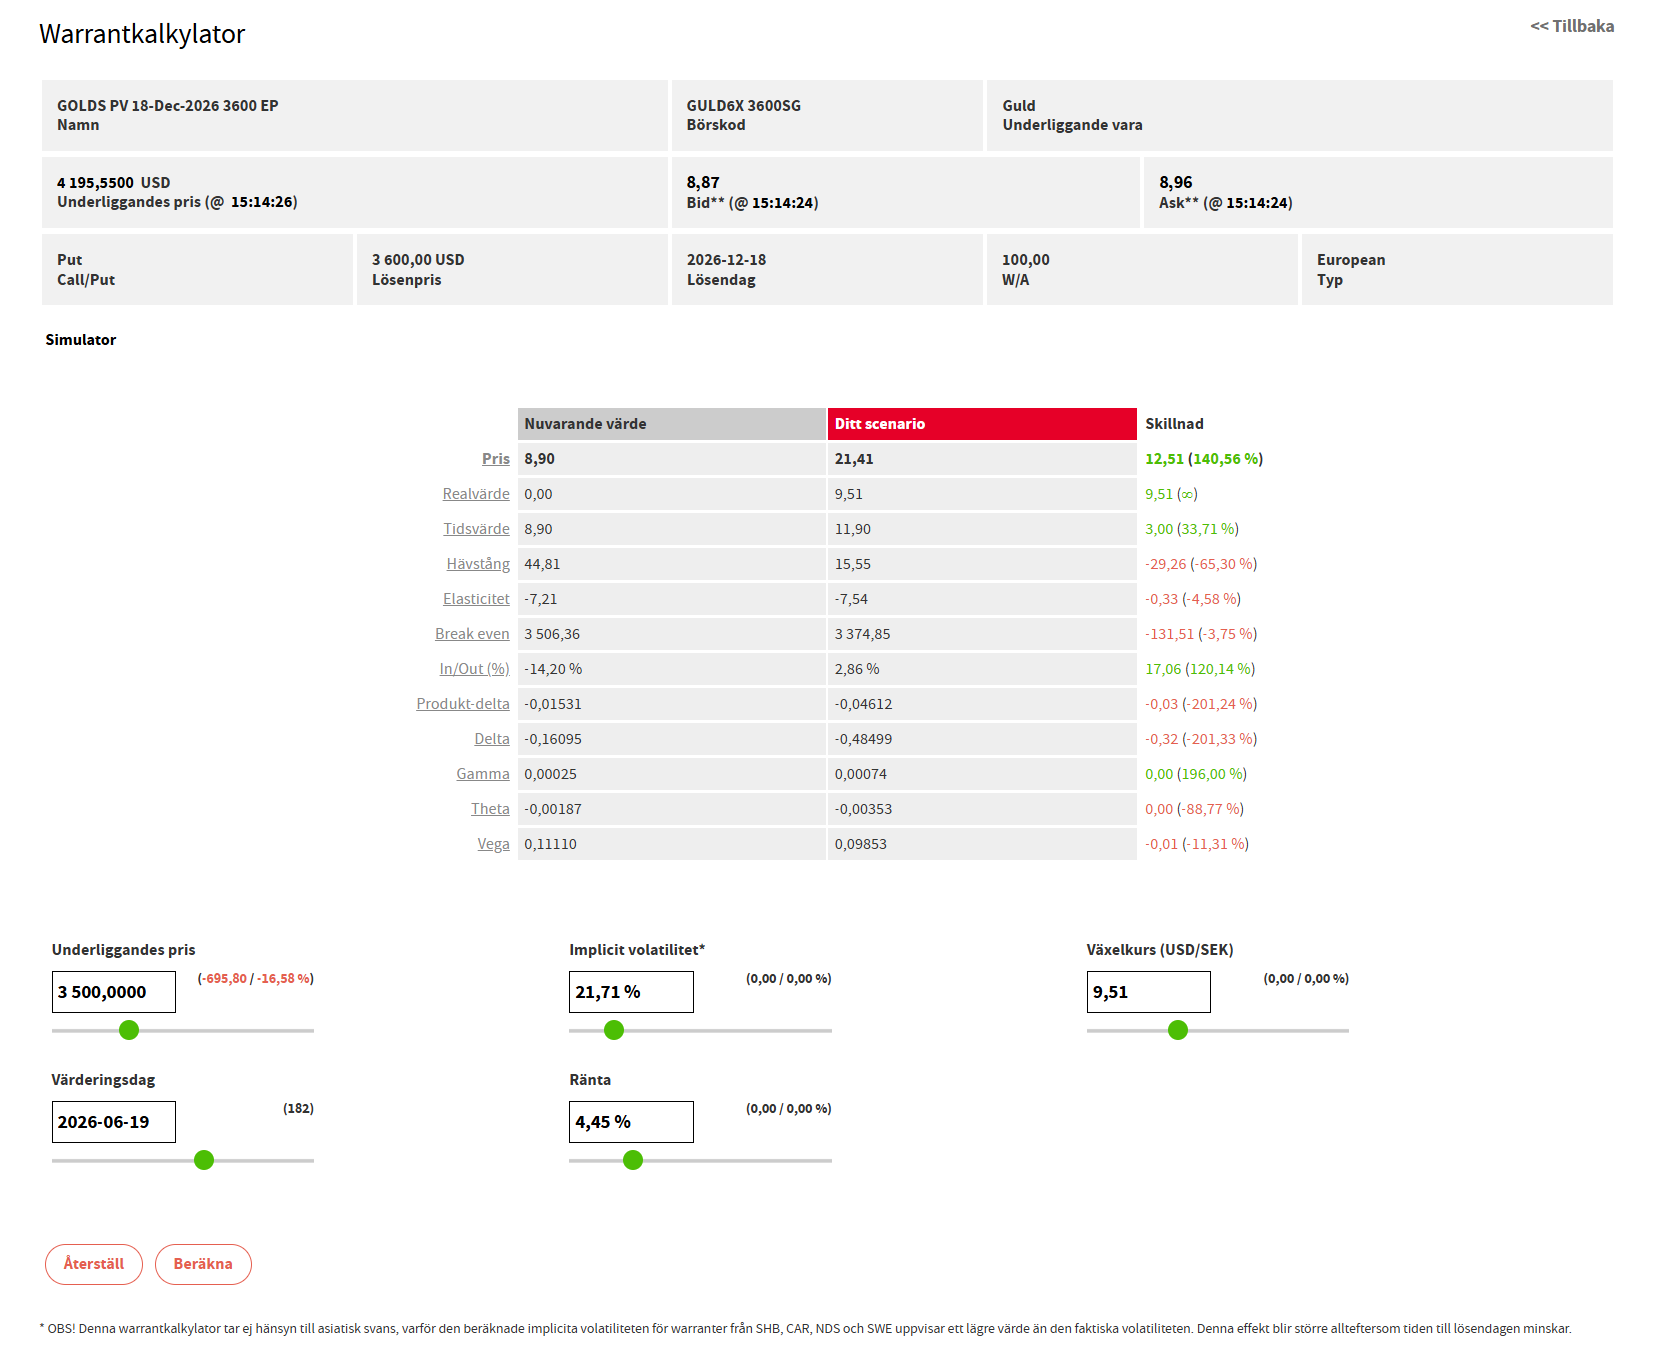Open the Gamma explanation link

(483, 774)
